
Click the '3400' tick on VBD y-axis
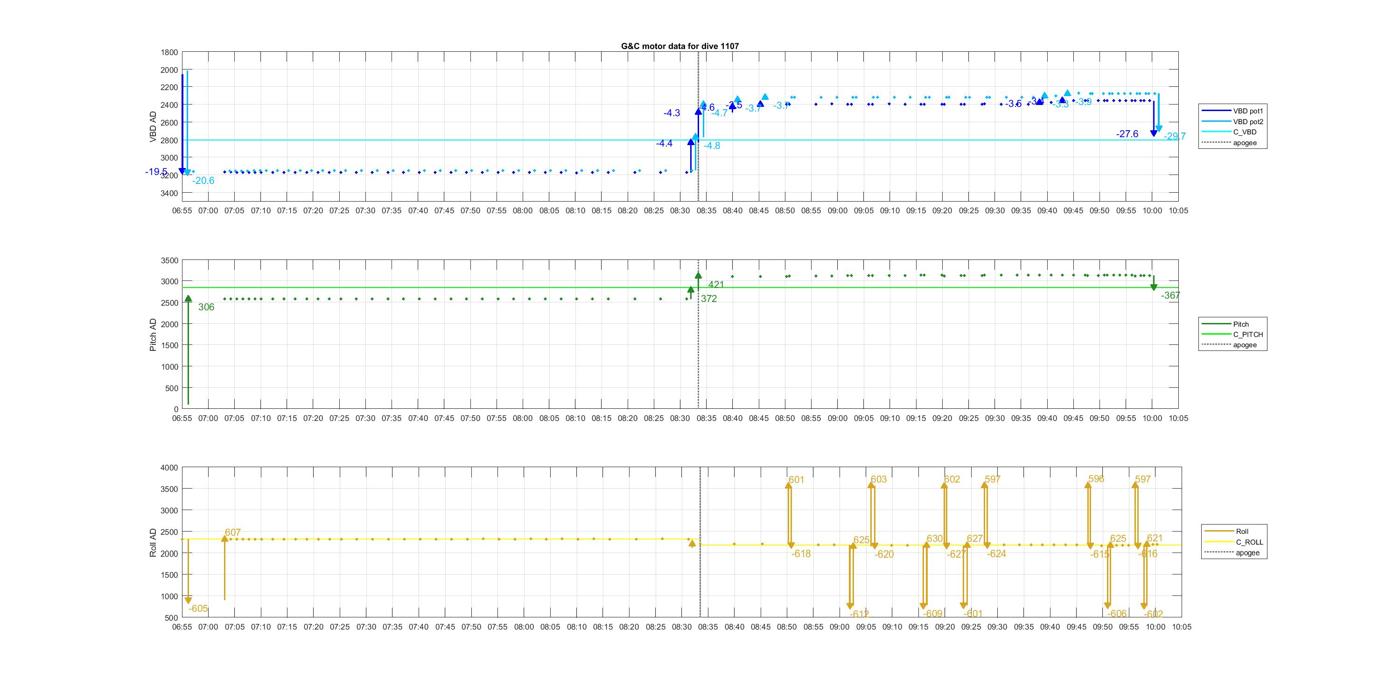168,193
